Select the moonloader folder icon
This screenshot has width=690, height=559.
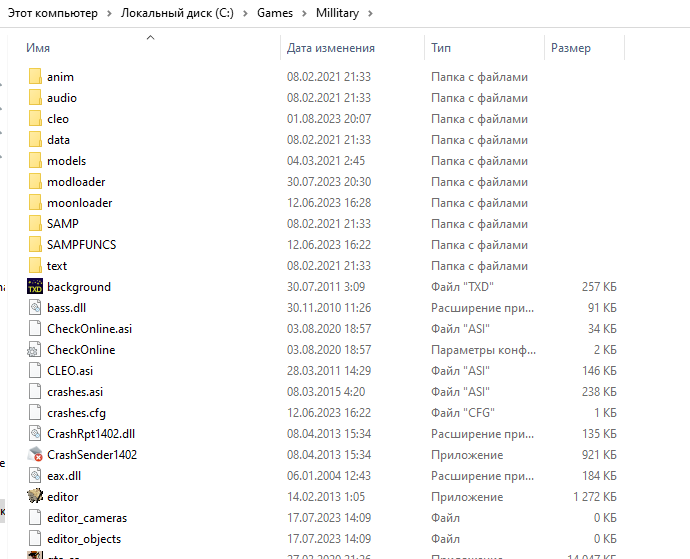(x=35, y=203)
